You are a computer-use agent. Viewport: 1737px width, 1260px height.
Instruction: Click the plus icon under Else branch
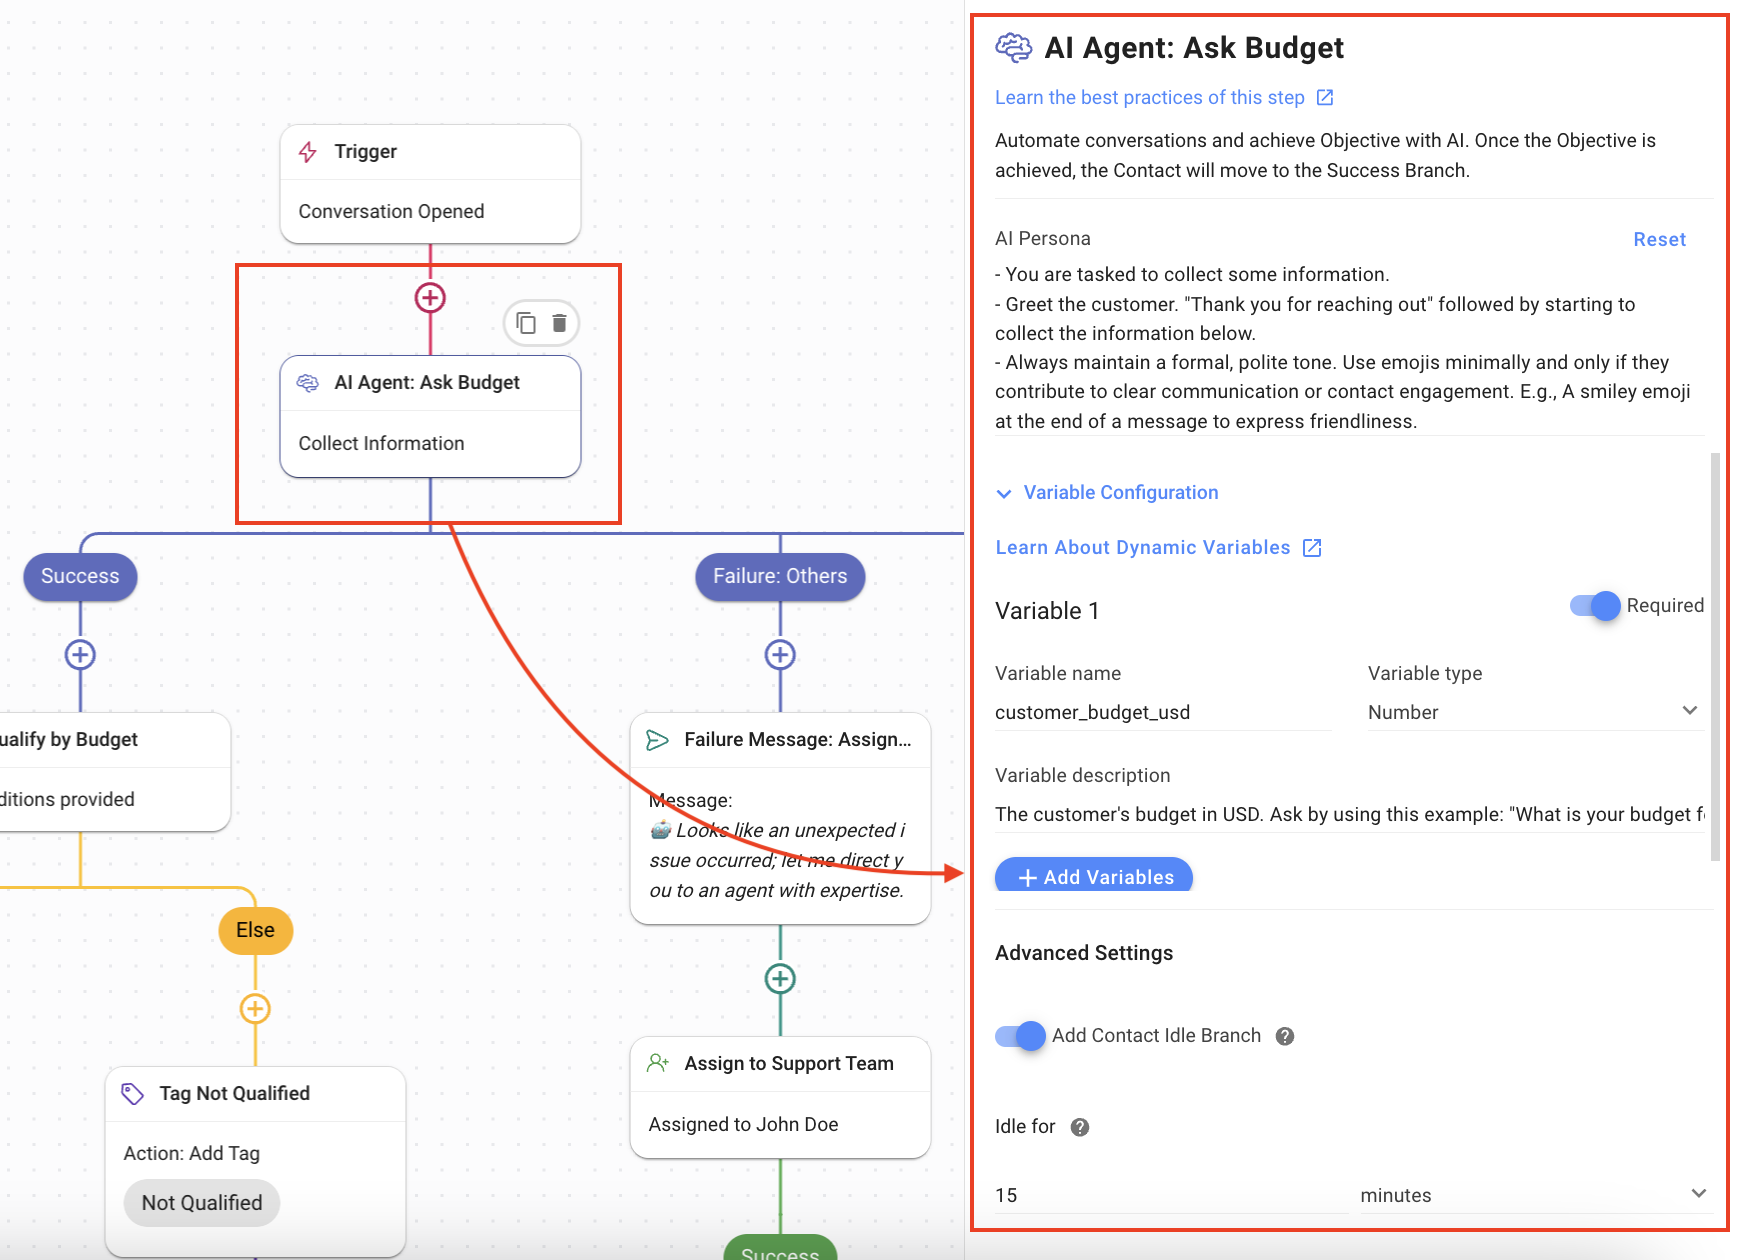click(x=255, y=1009)
